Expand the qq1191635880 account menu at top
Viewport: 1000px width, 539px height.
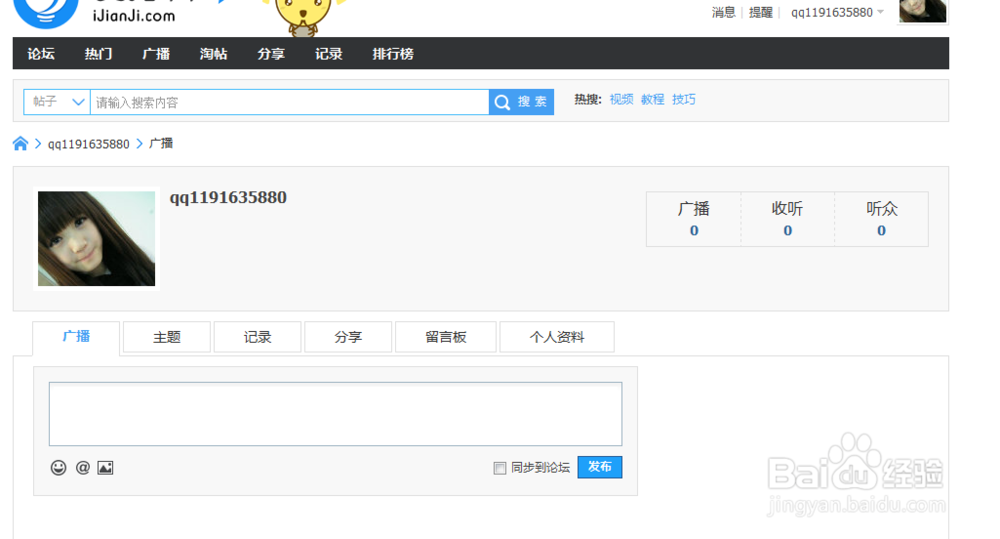(x=837, y=13)
